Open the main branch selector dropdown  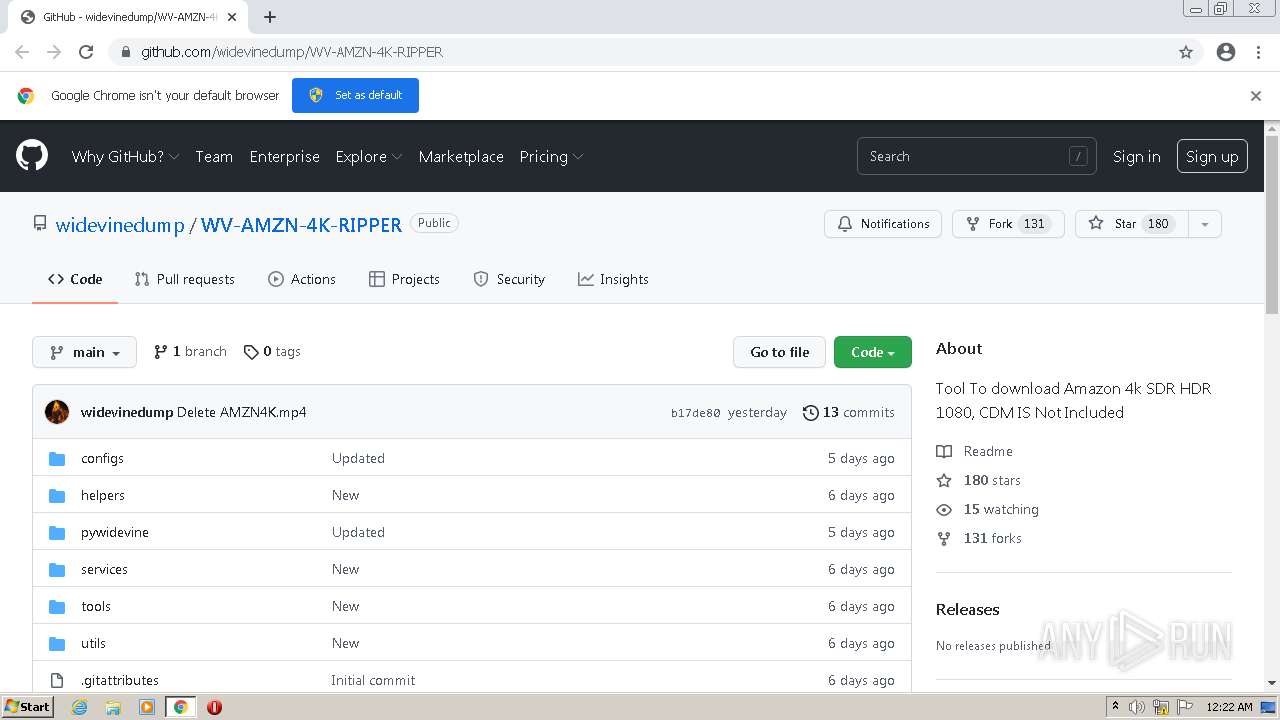coord(85,352)
